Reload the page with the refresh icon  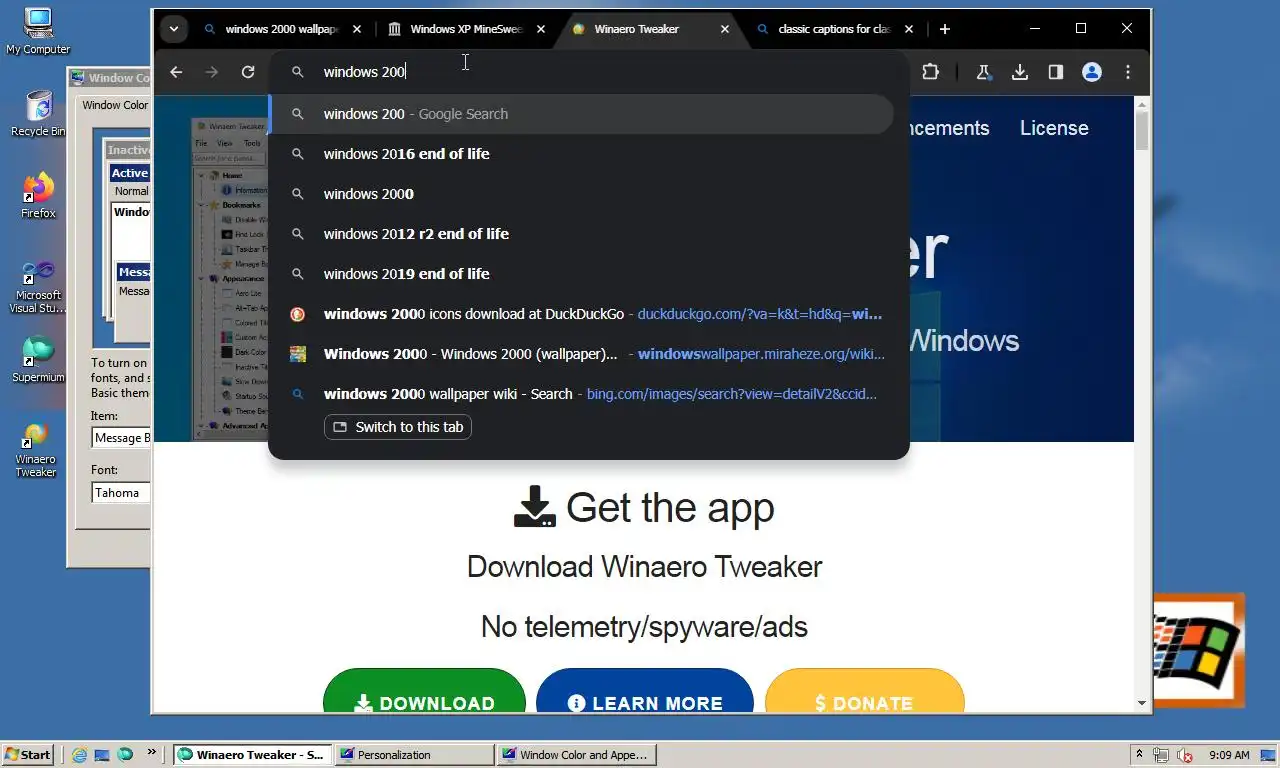click(248, 72)
